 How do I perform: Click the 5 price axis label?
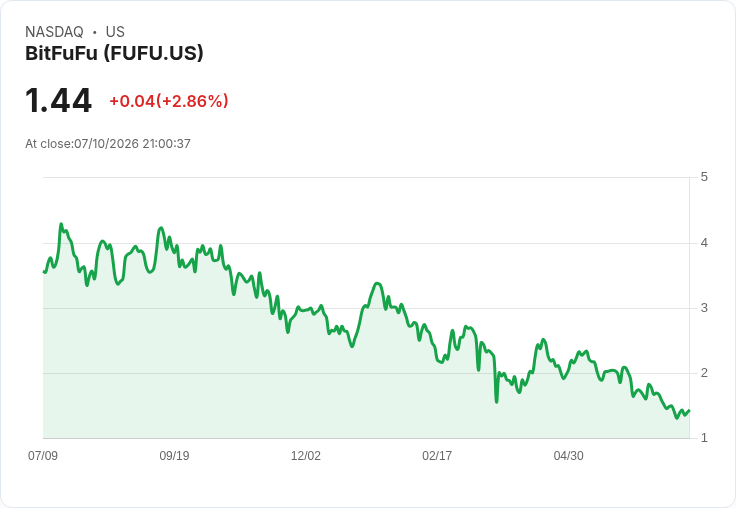704,177
